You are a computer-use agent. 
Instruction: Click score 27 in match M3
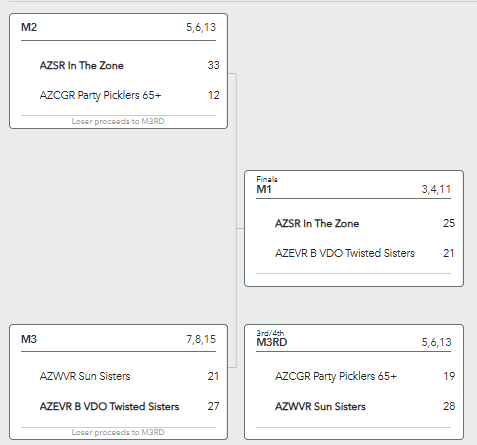click(213, 406)
